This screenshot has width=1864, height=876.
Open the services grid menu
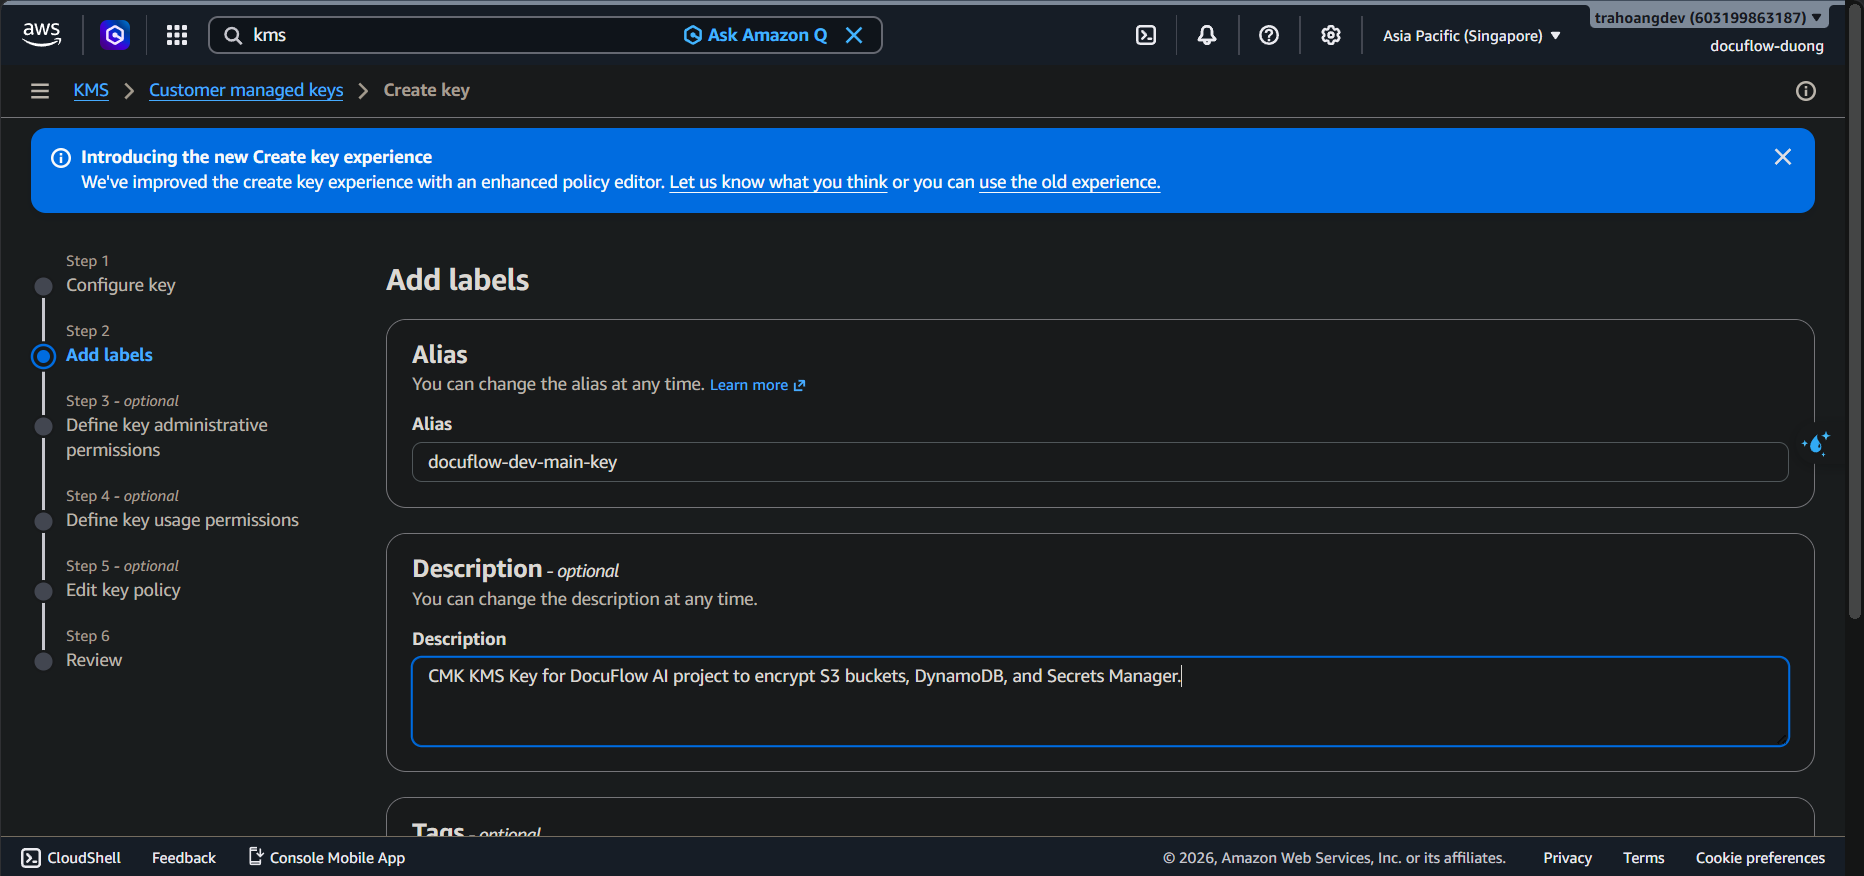[177, 35]
